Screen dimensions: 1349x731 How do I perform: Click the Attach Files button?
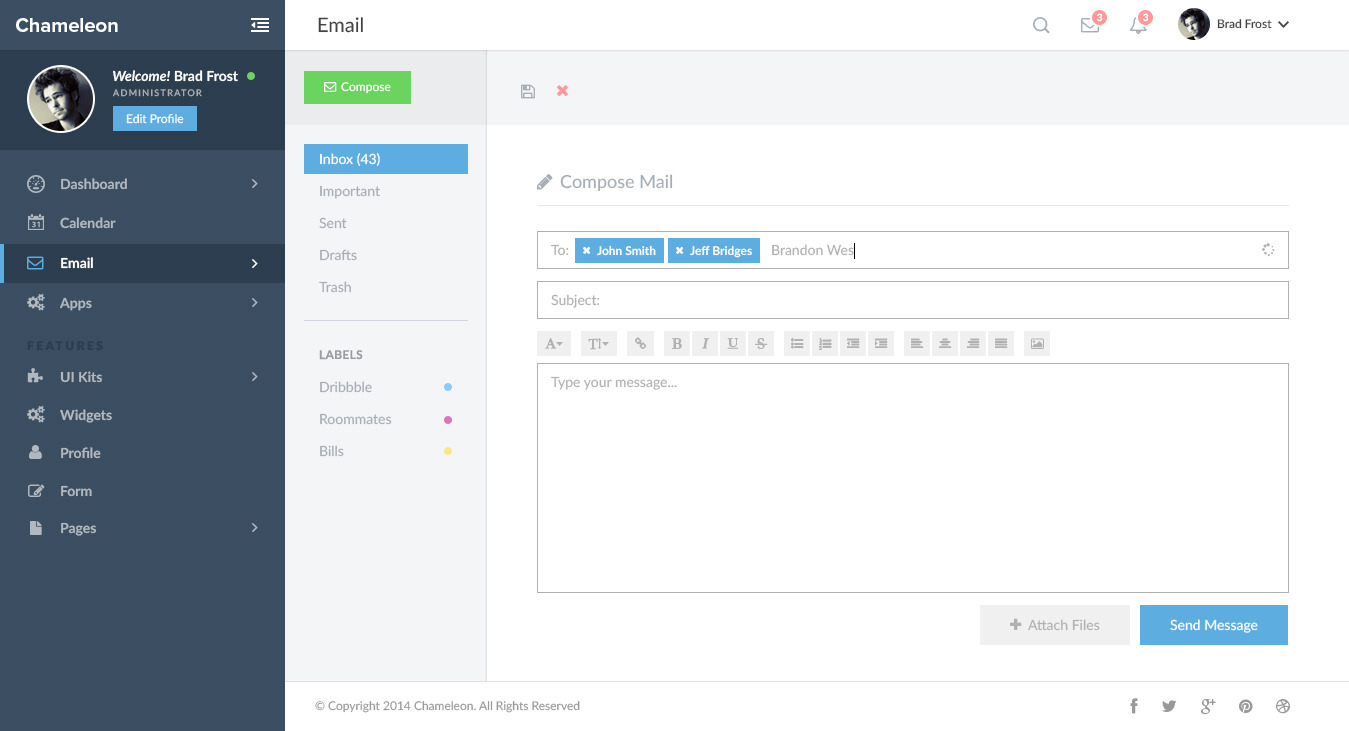[1054, 625]
